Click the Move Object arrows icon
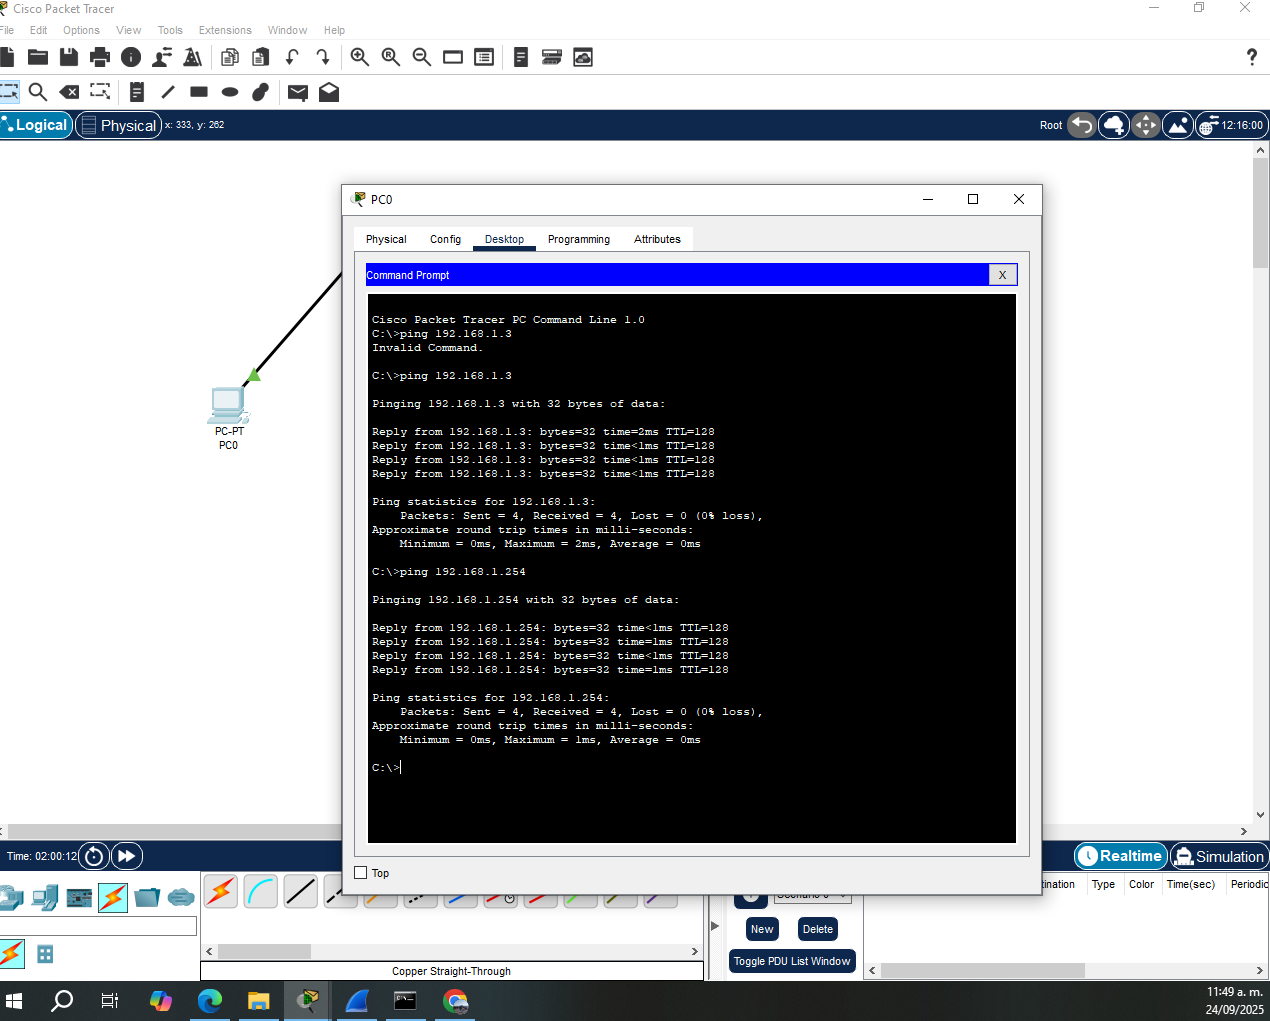 (x=1146, y=125)
